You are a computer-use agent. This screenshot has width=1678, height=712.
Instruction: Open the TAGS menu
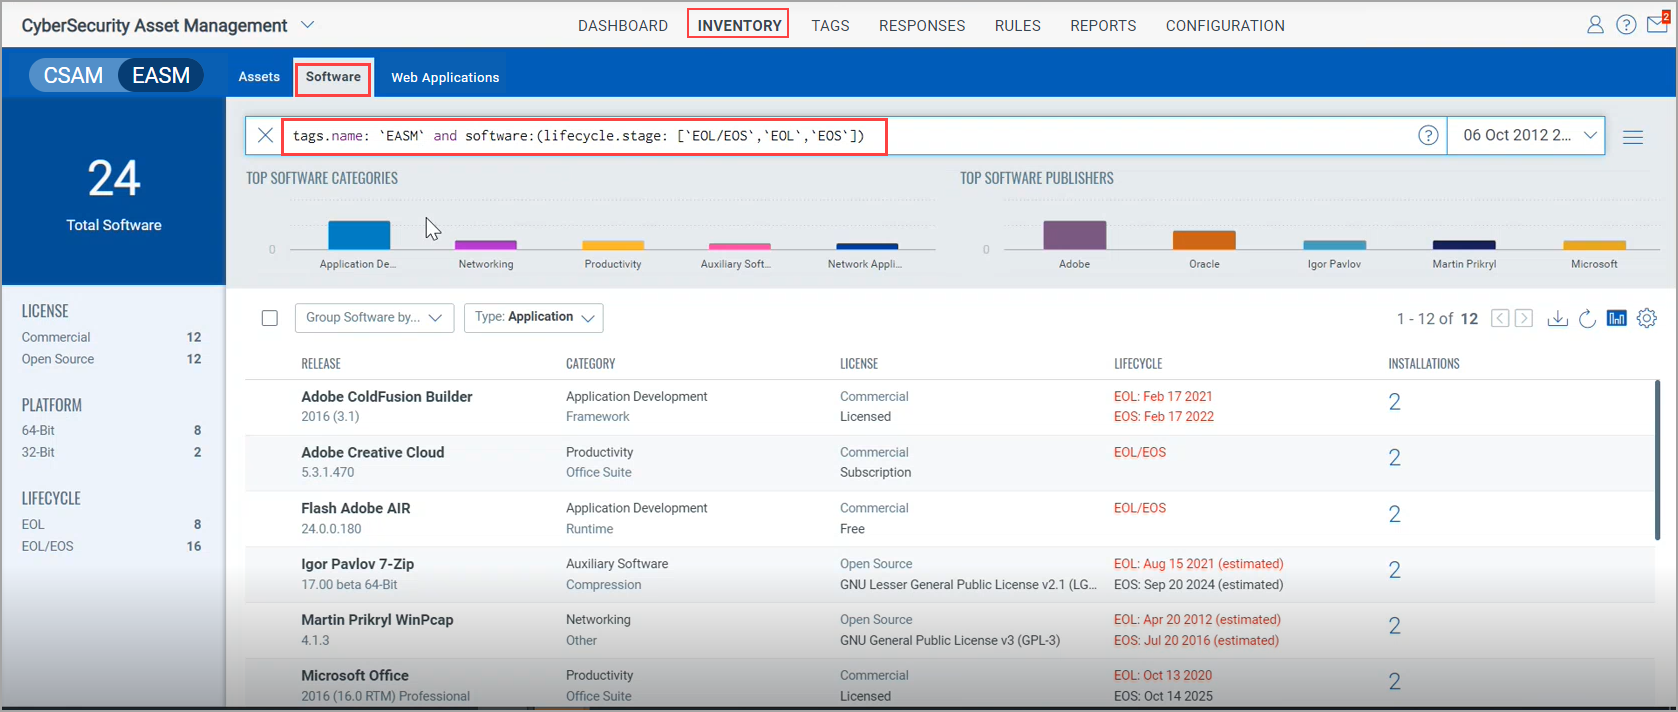pos(830,26)
